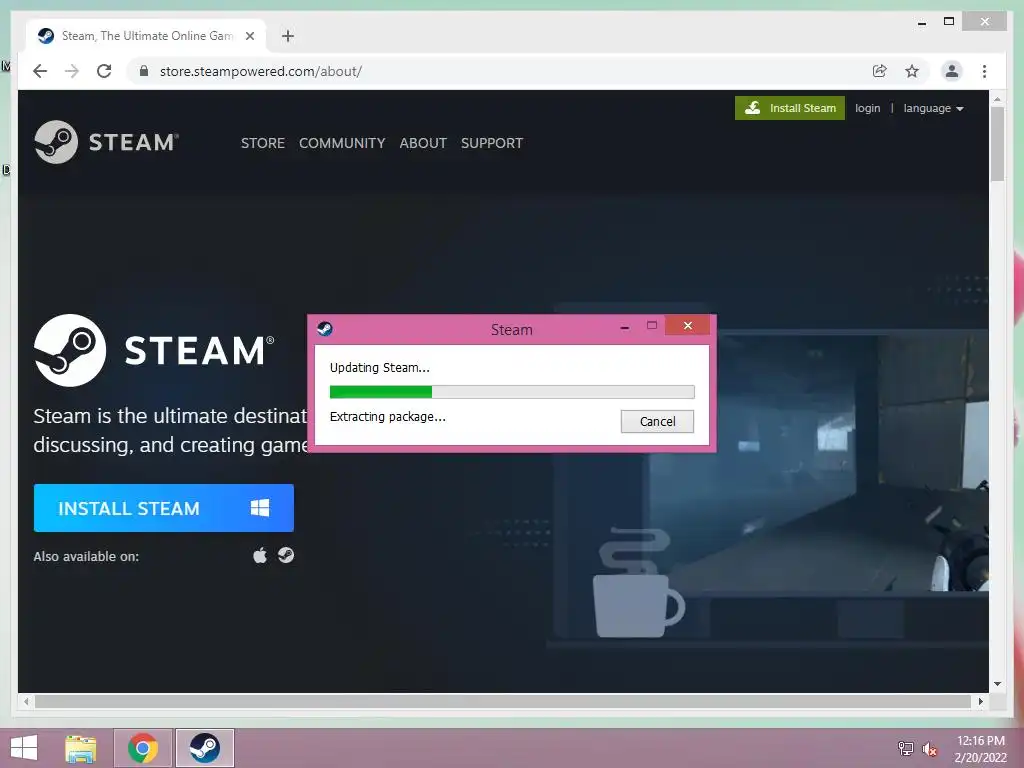Open the Chrome profile avatar
This screenshot has width=1024, height=768.
tap(952, 71)
